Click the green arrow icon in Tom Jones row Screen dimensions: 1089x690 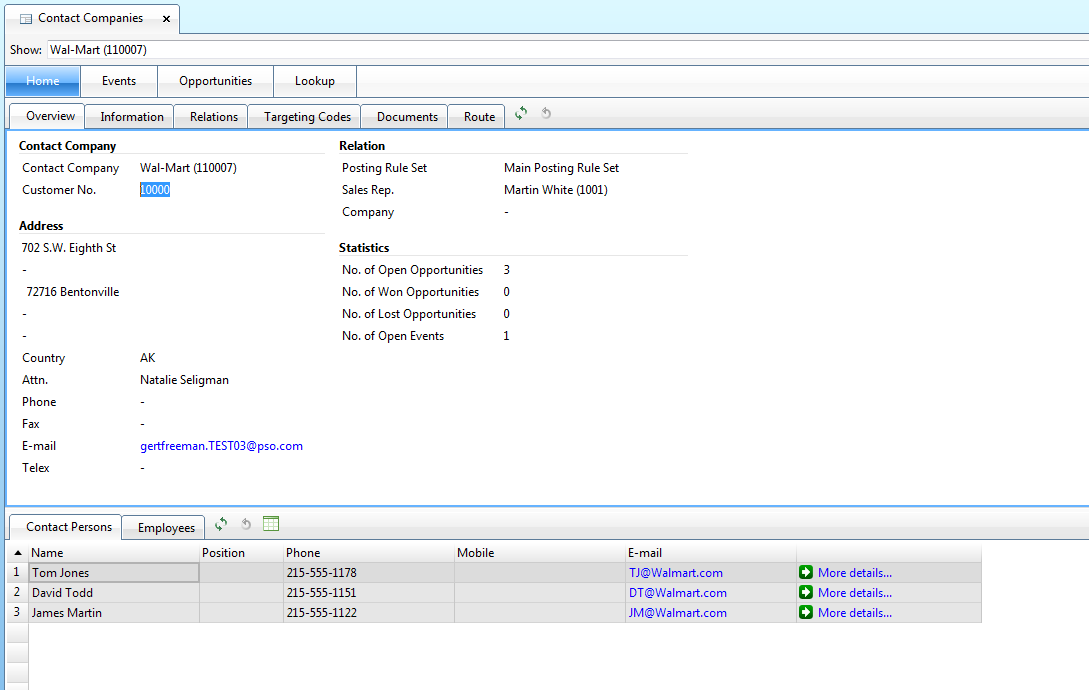[806, 573]
